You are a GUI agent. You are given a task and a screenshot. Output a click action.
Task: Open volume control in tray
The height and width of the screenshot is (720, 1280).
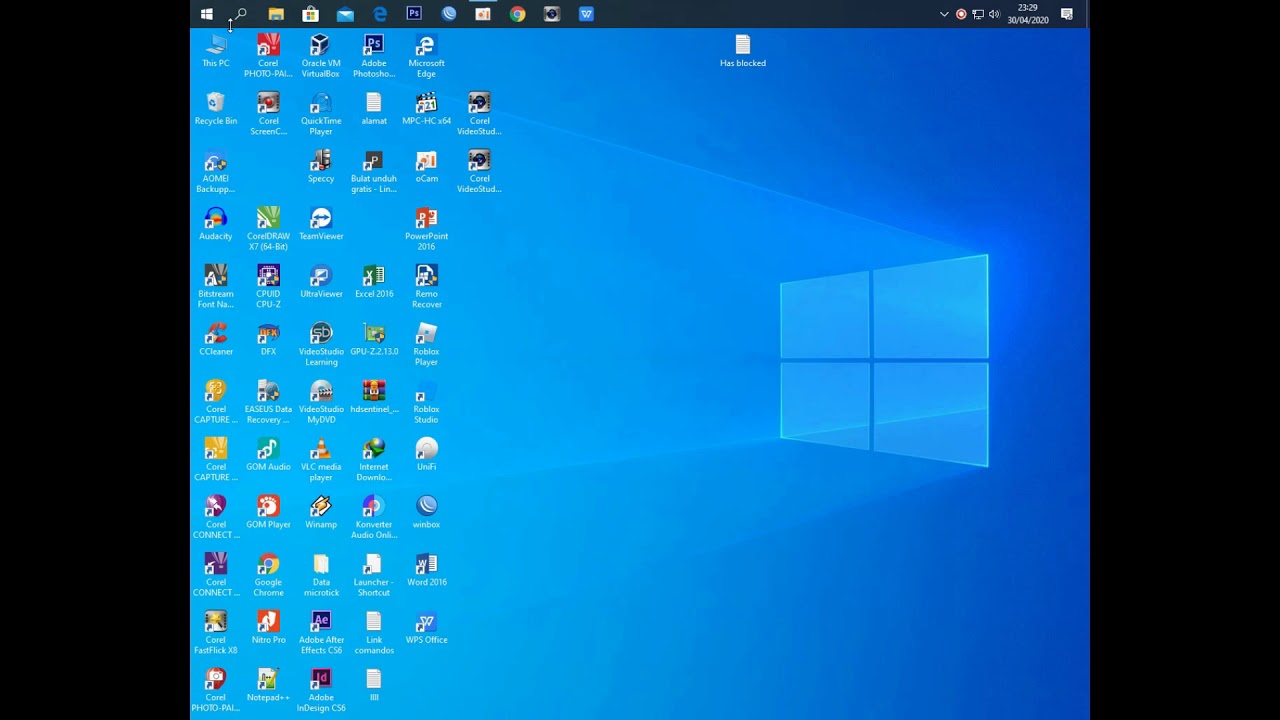(994, 14)
